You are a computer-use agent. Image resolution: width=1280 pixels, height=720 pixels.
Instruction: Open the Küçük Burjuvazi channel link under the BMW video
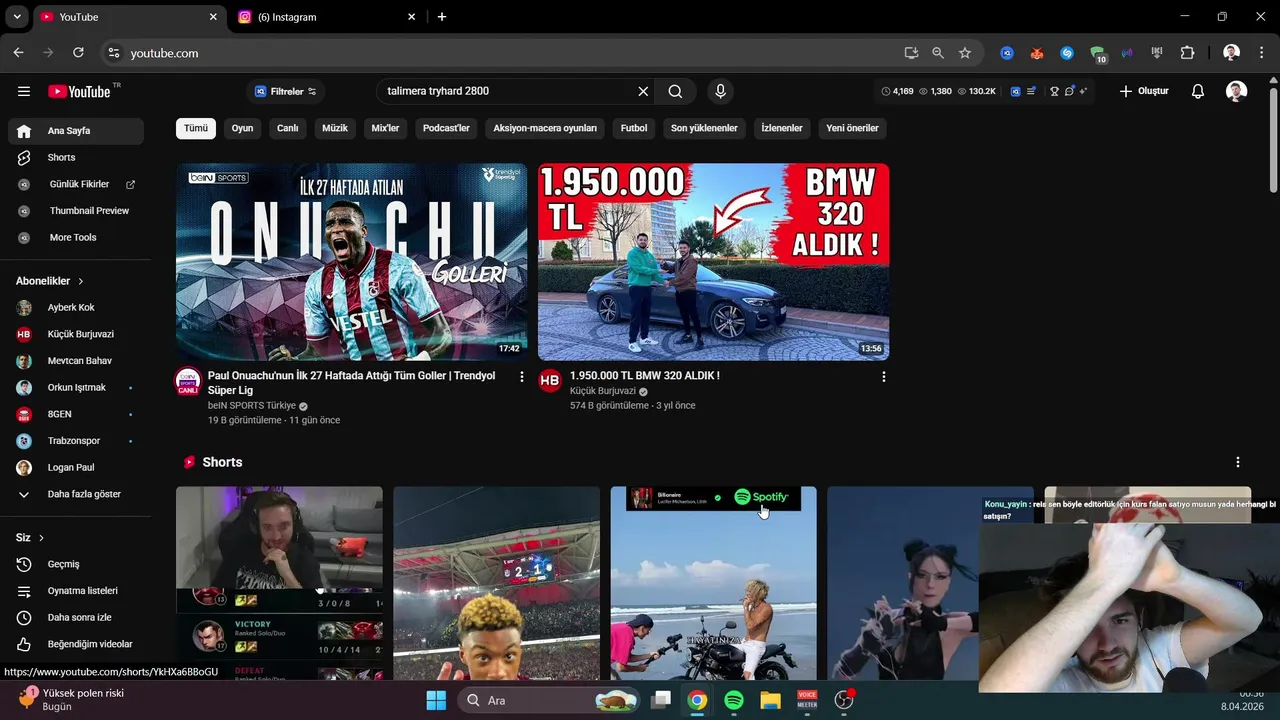tap(603, 391)
